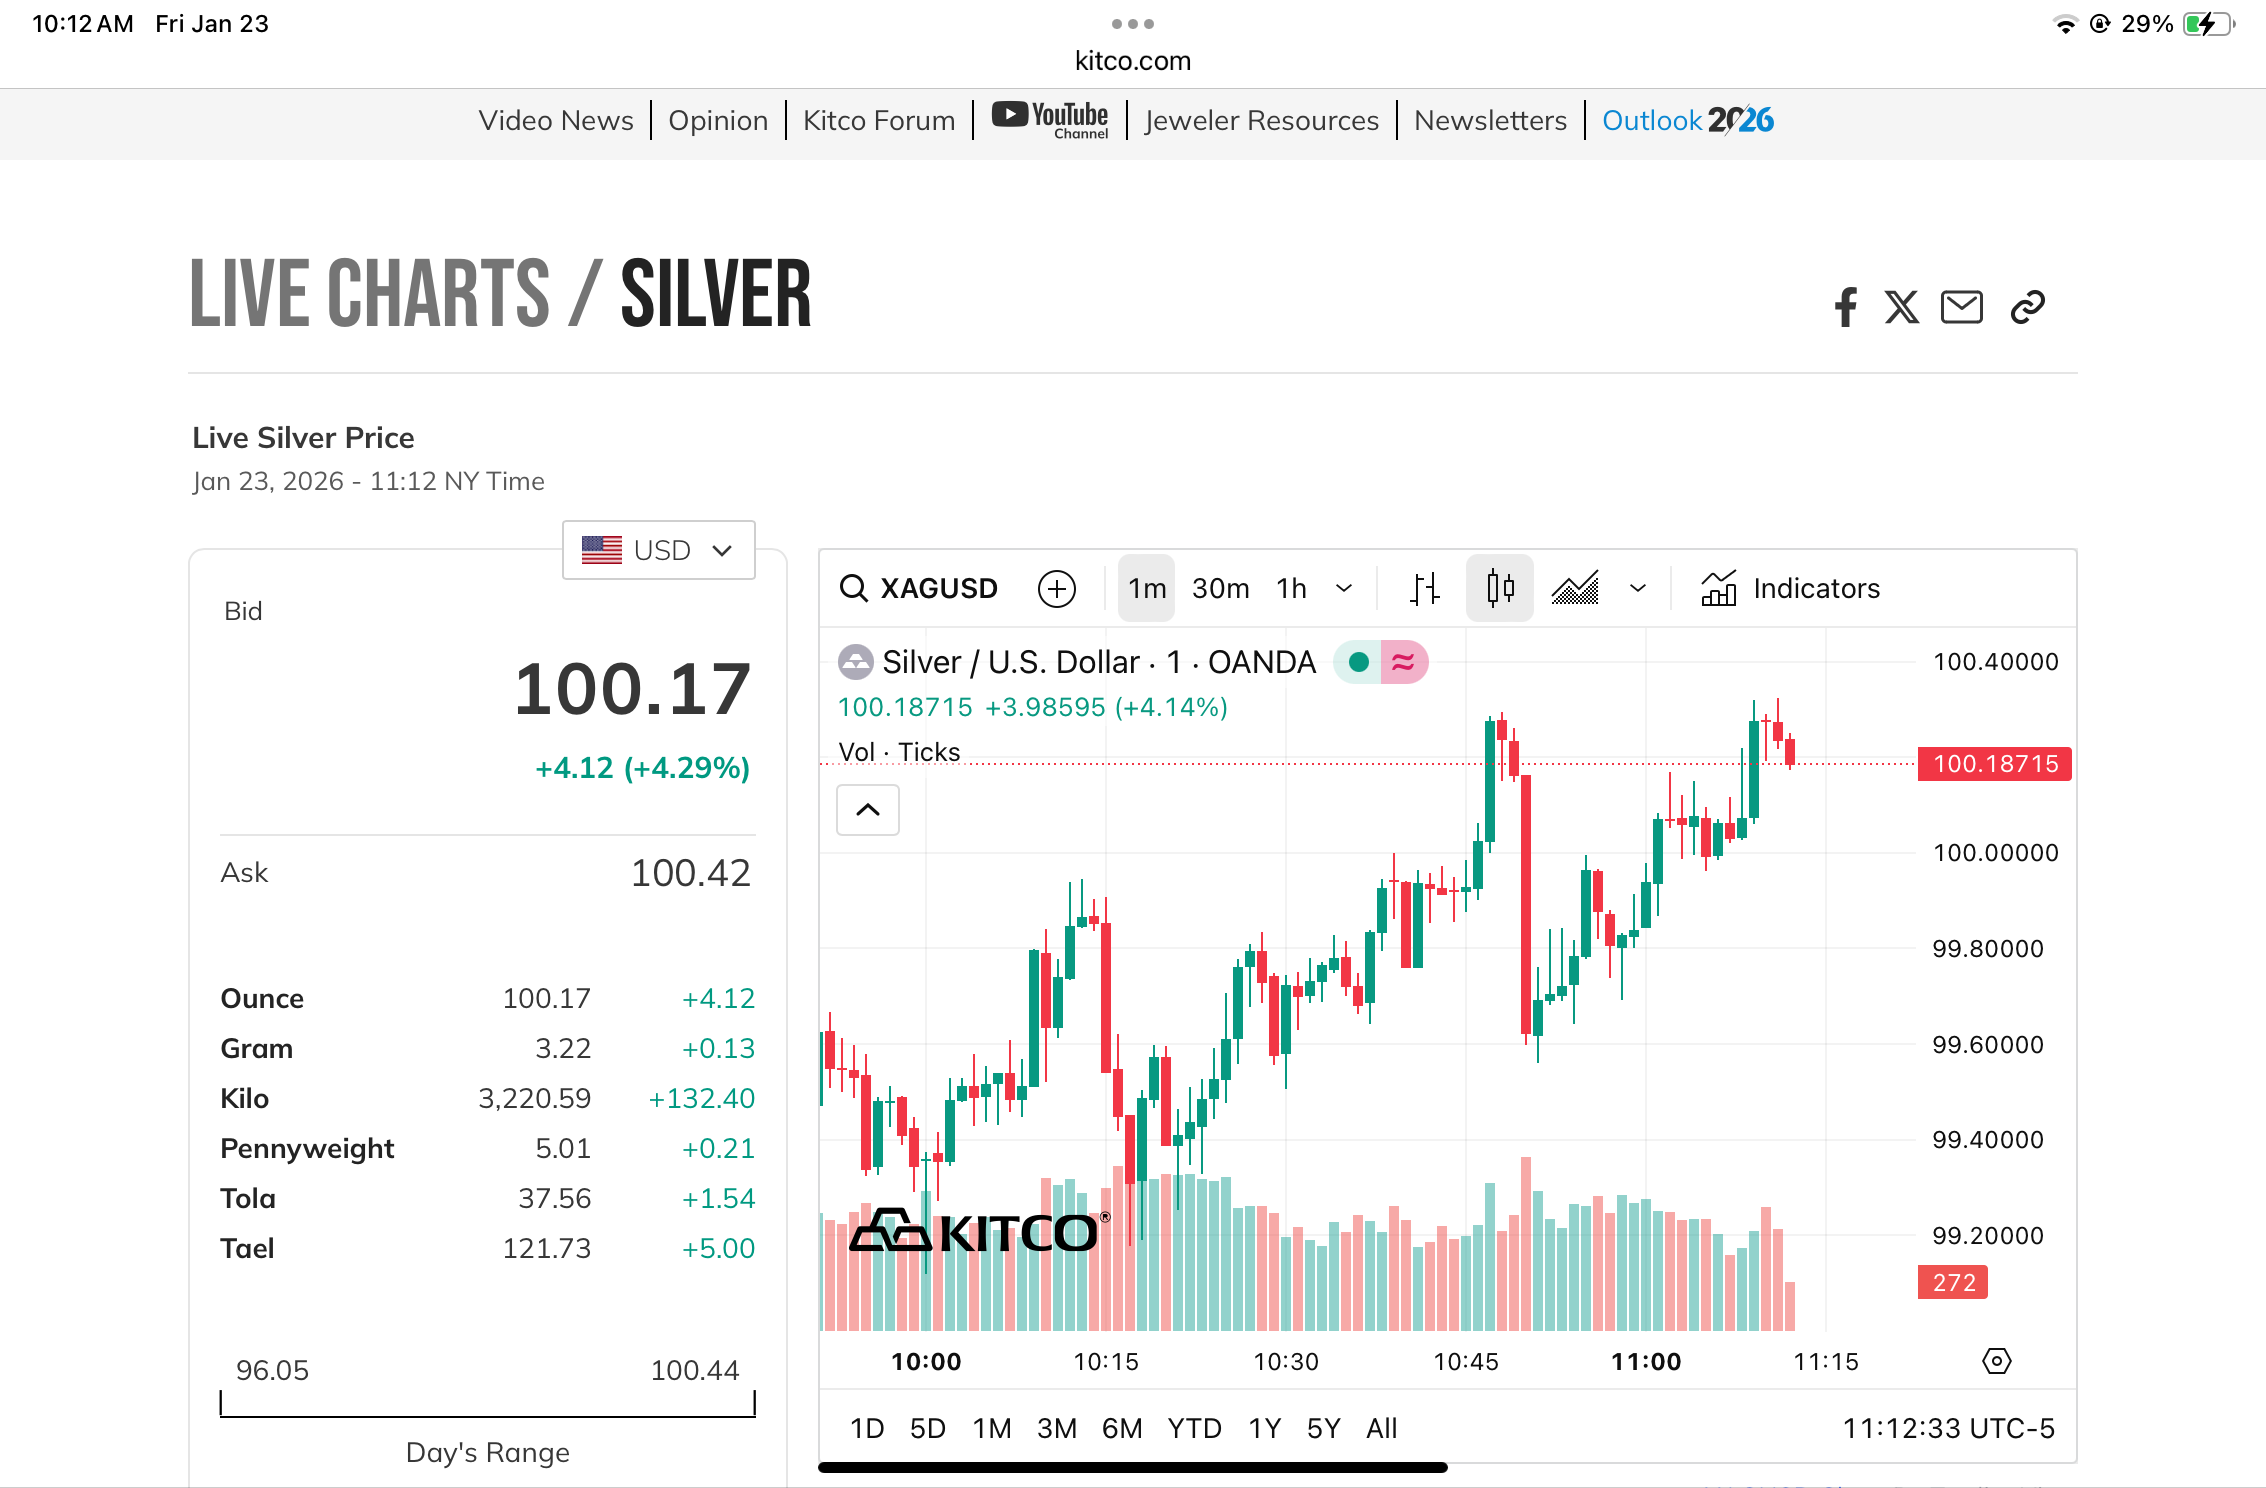2266x1488 pixels.
Task: Switch chart to 1h interval
Action: click(x=1291, y=589)
